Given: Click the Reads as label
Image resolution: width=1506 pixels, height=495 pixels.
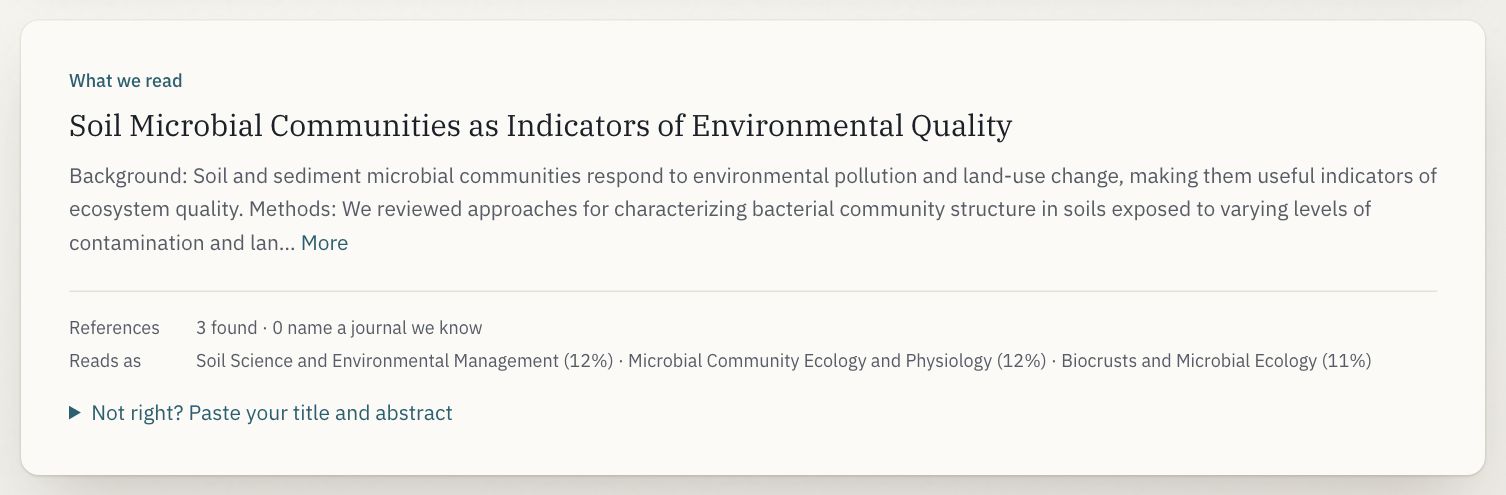Looking at the screenshot, I should (x=105, y=361).
